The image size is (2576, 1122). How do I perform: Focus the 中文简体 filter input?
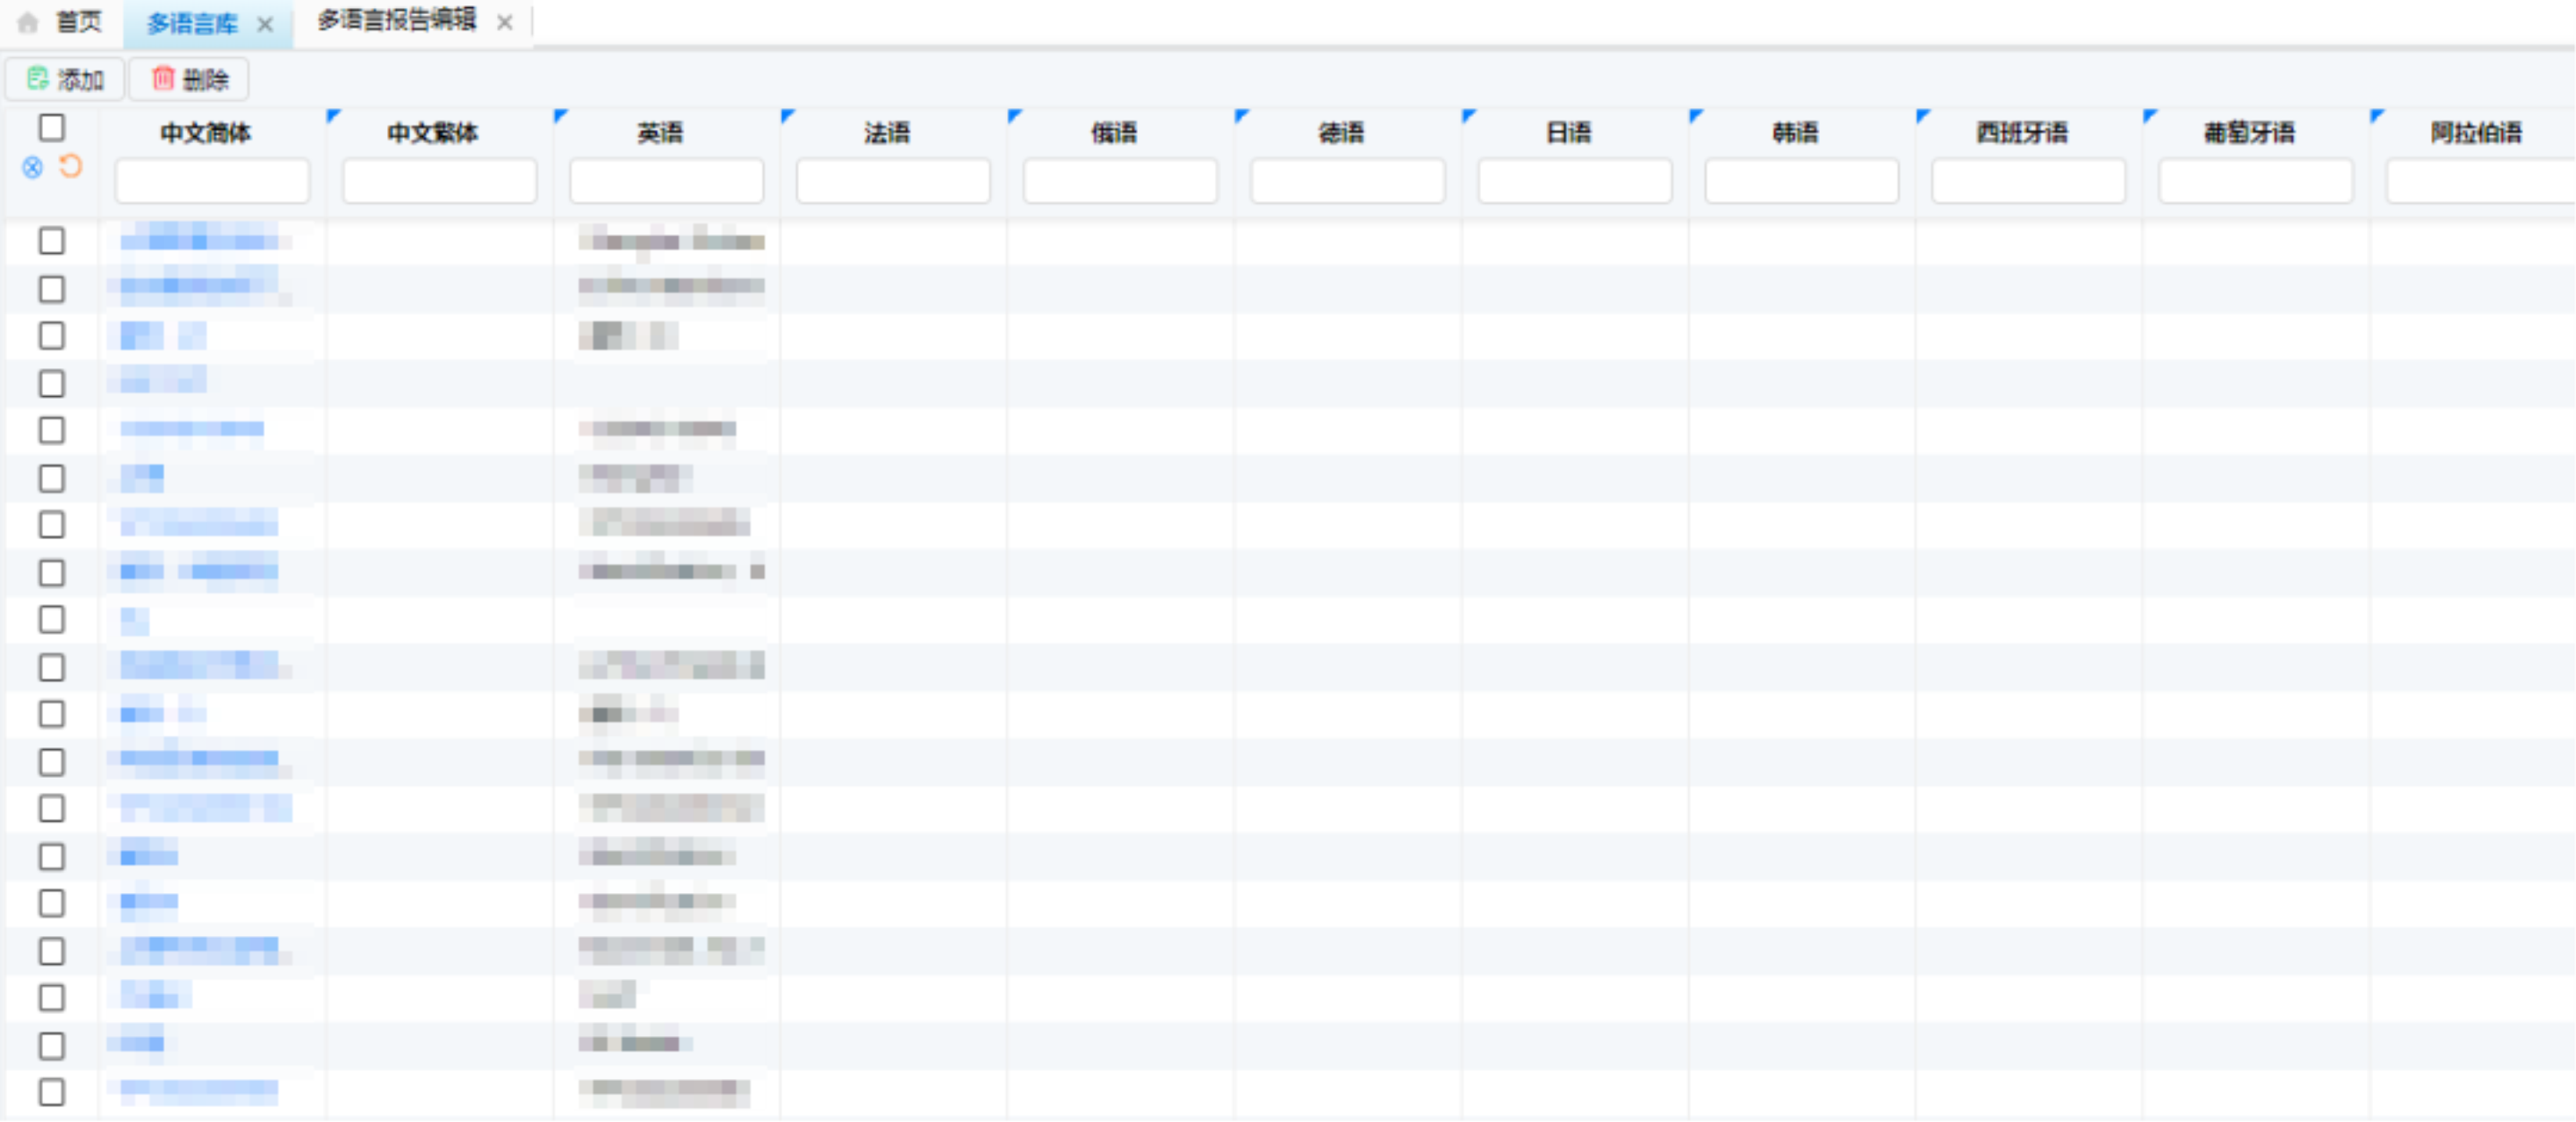212,181
